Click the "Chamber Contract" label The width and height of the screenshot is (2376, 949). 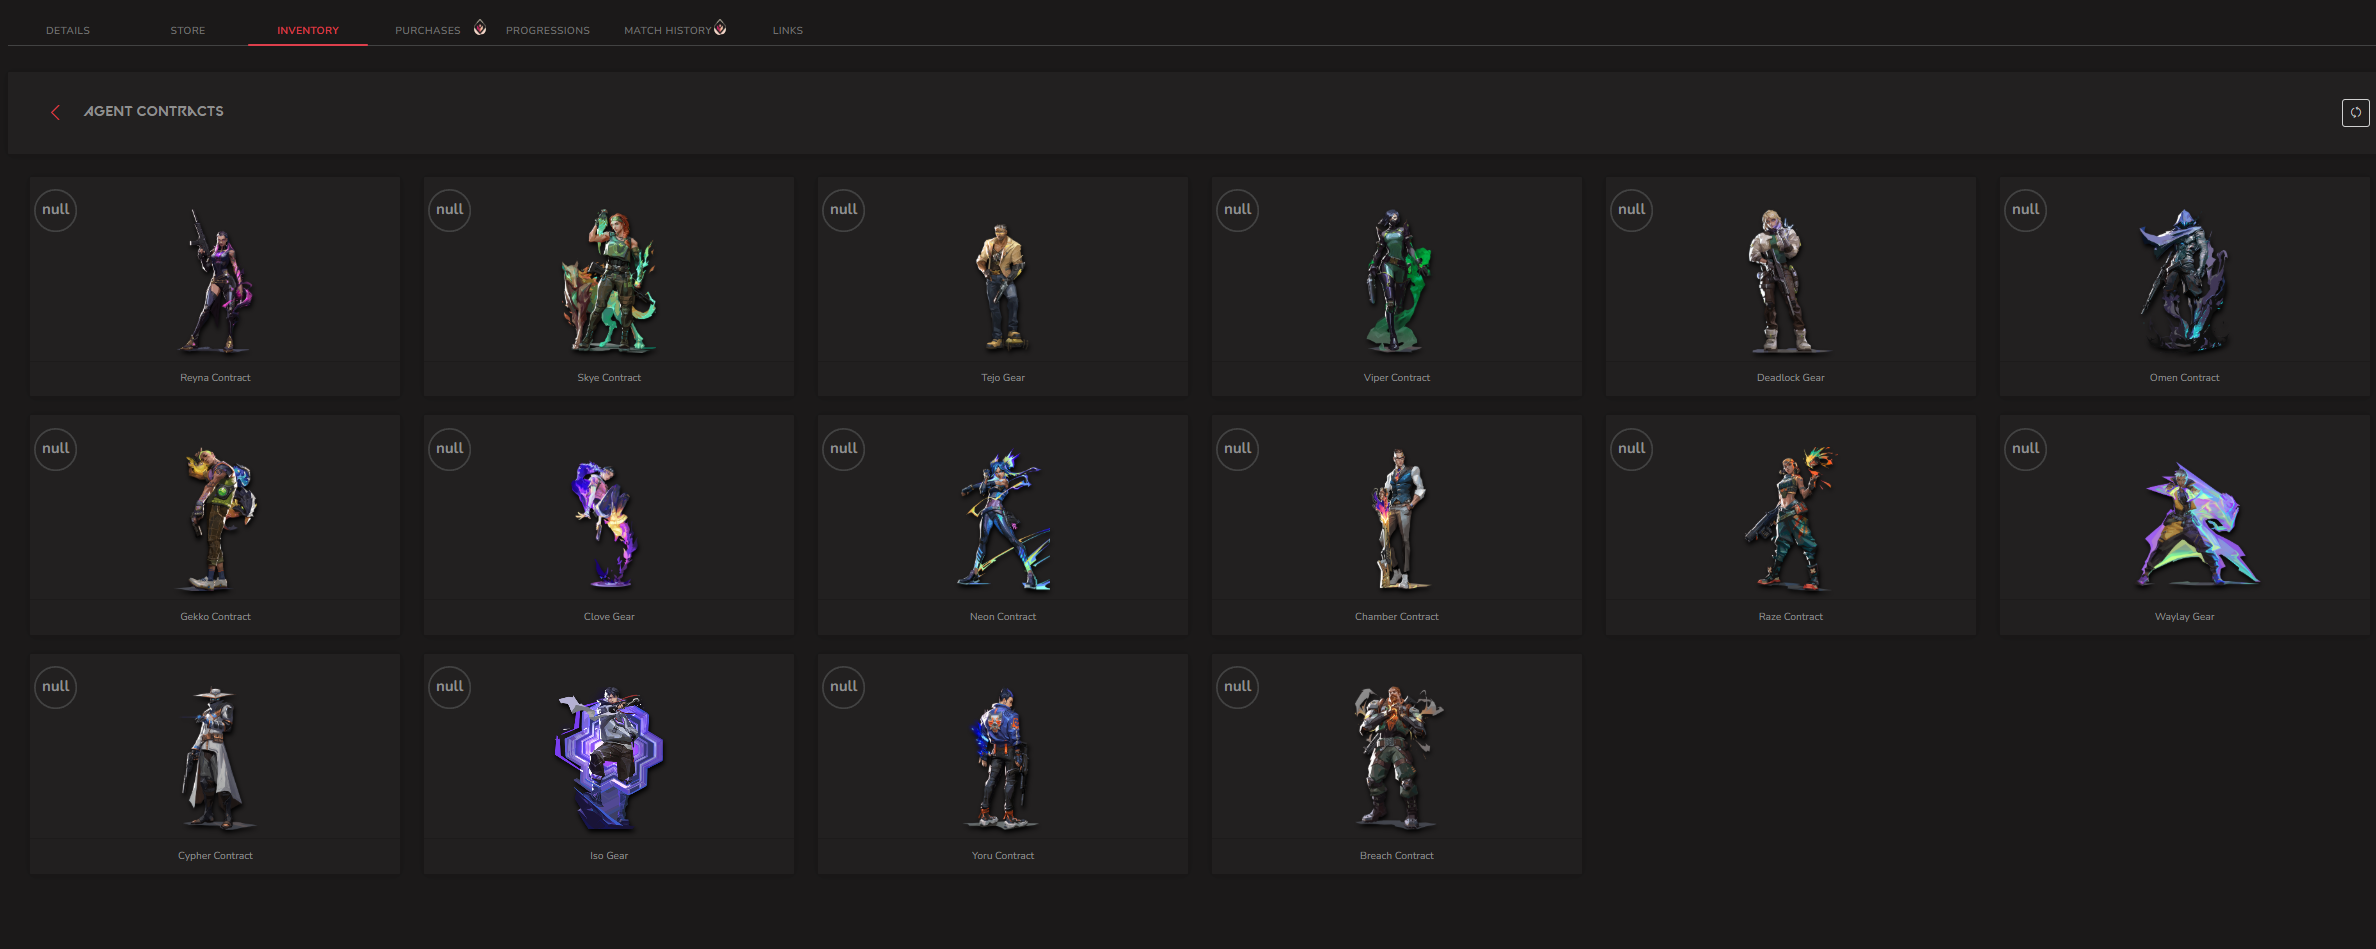point(1397,617)
